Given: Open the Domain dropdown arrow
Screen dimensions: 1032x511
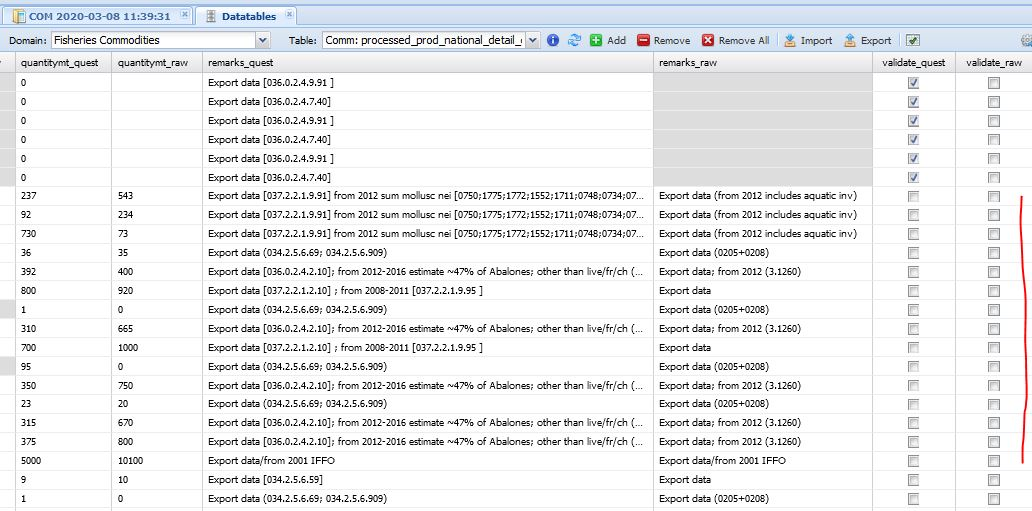Looking at the screenshot, I should [x=263, y=40].
